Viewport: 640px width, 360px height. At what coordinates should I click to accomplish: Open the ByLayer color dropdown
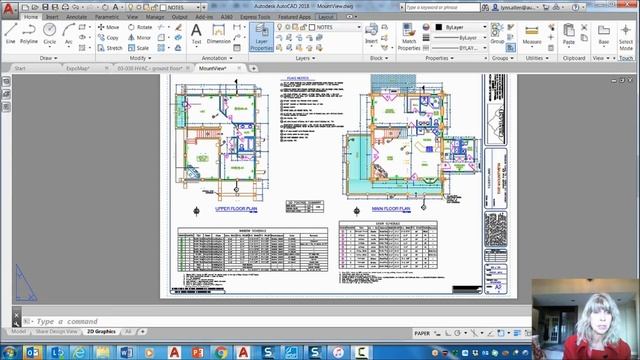pyautogui.click(x=461, y=27)
